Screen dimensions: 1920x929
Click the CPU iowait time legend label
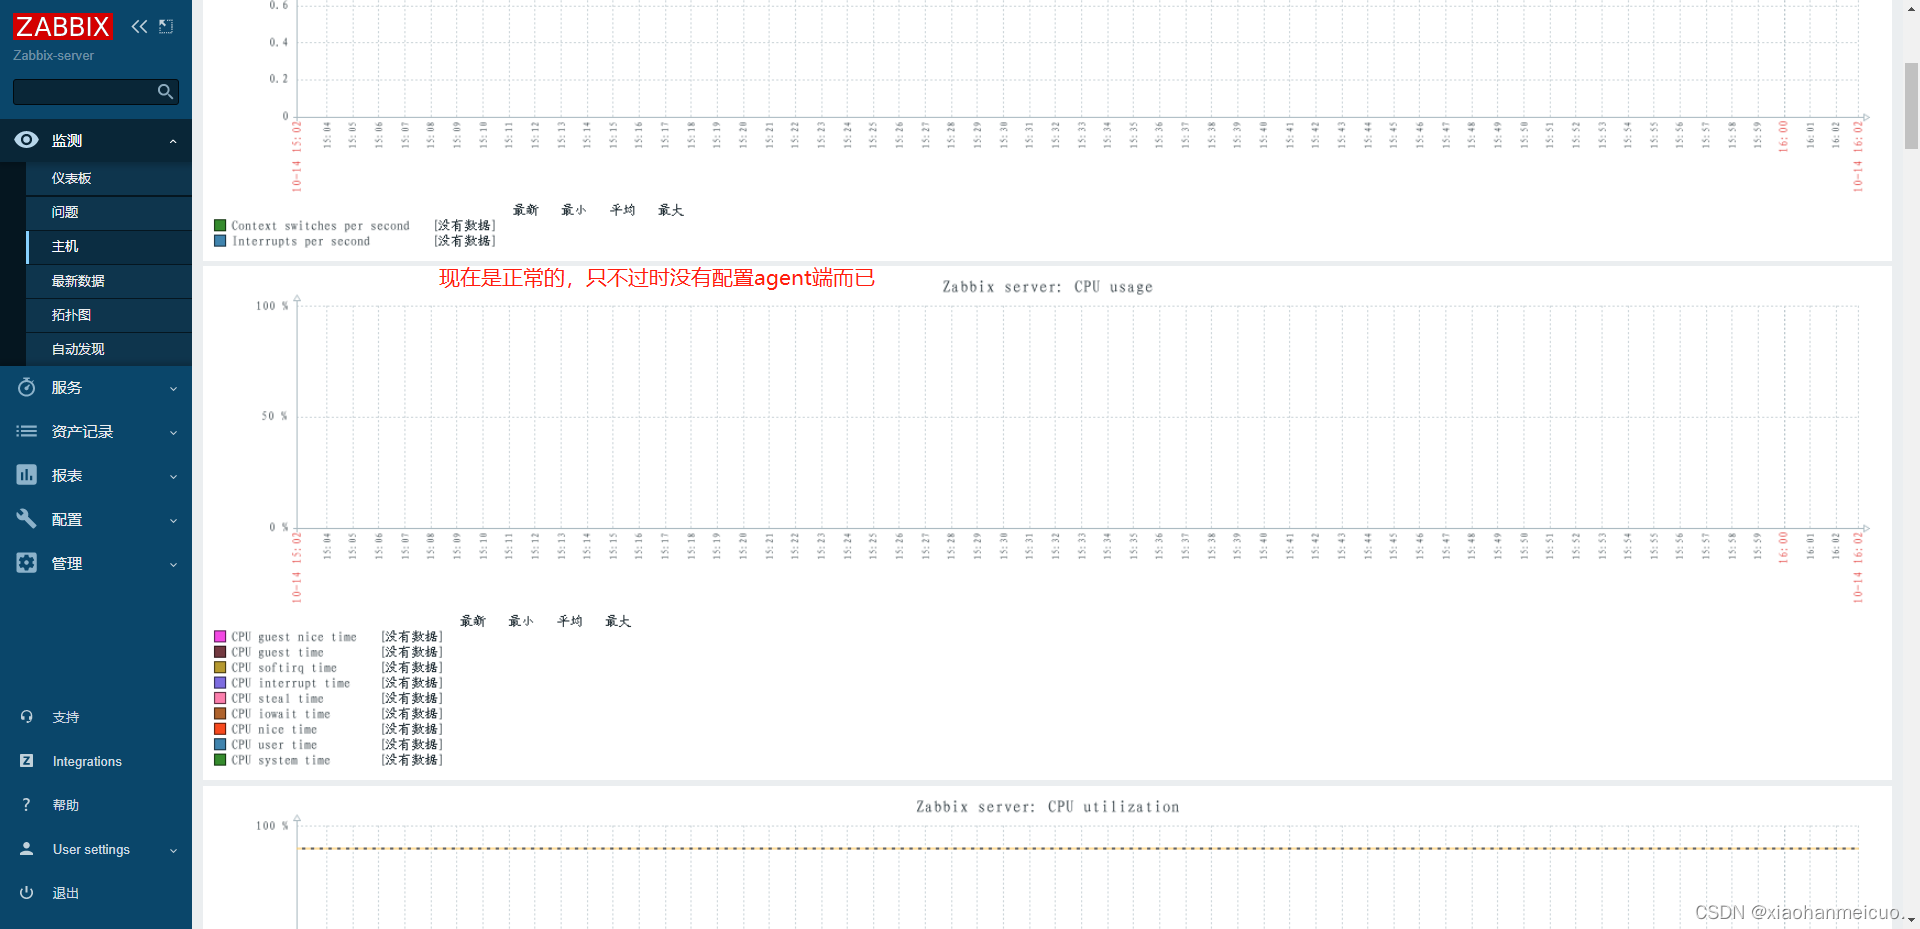(x=281, y=714)
